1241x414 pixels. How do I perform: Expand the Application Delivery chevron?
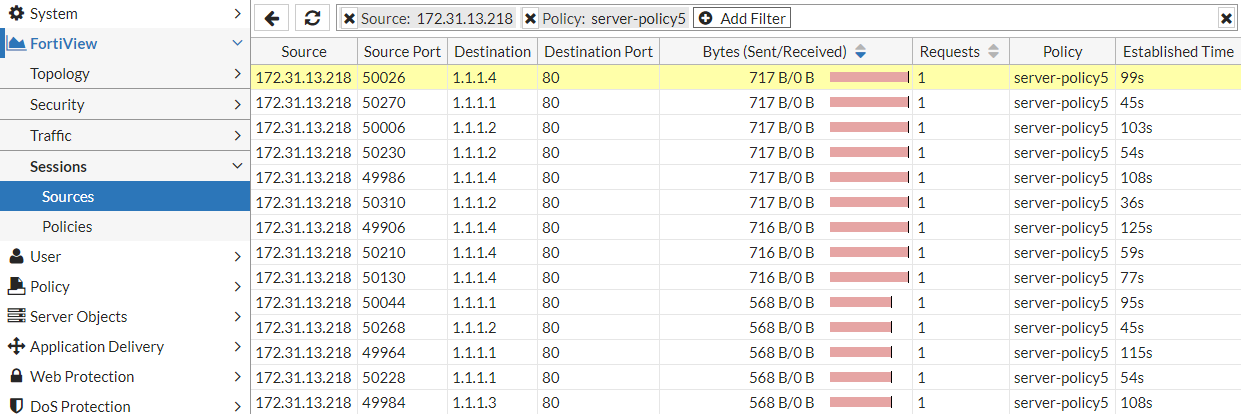[x=237, y=346]
